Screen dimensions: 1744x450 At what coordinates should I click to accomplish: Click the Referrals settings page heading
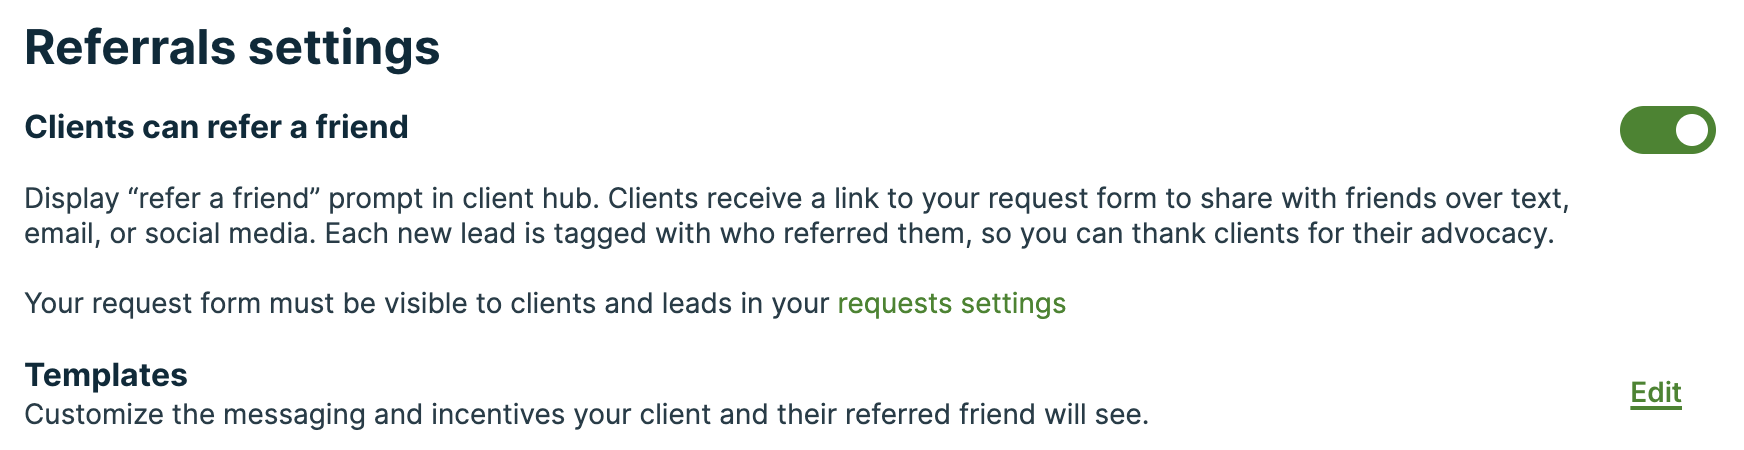click(x=232, y=47)
